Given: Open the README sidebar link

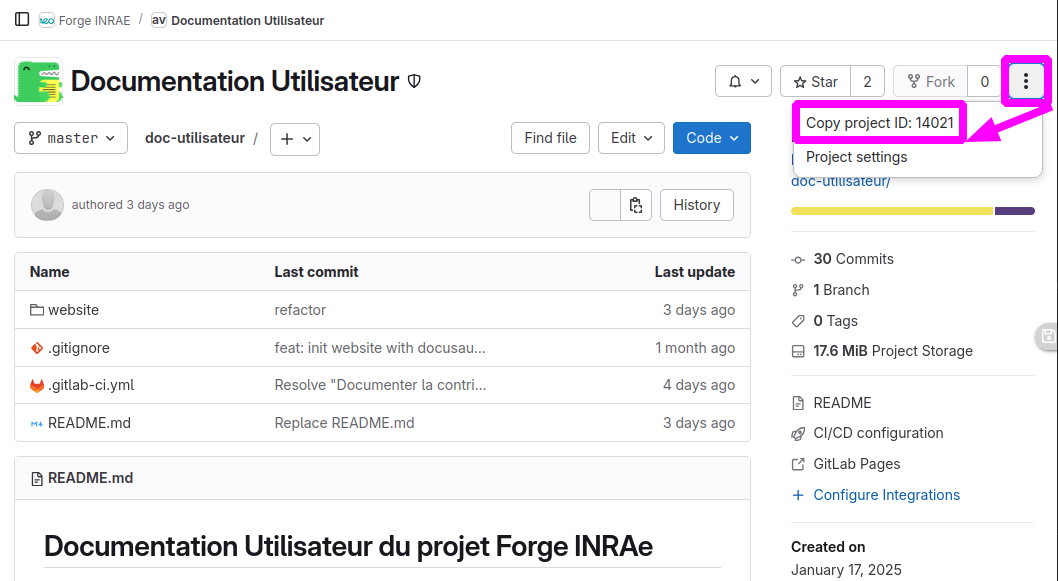Looking at the screenshot, I should (842, 403).
